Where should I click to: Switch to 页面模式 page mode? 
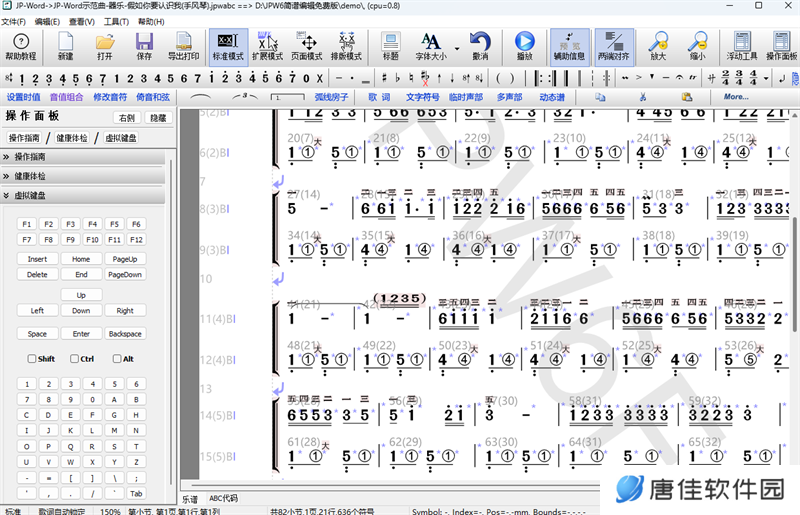point(307,47)
